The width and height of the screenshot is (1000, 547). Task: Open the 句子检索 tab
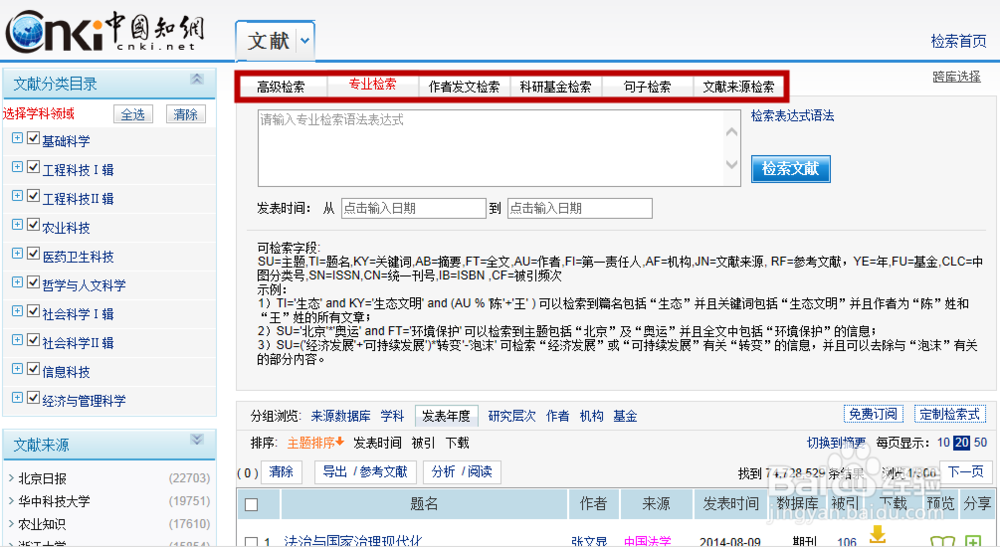(x=647, y=87)
